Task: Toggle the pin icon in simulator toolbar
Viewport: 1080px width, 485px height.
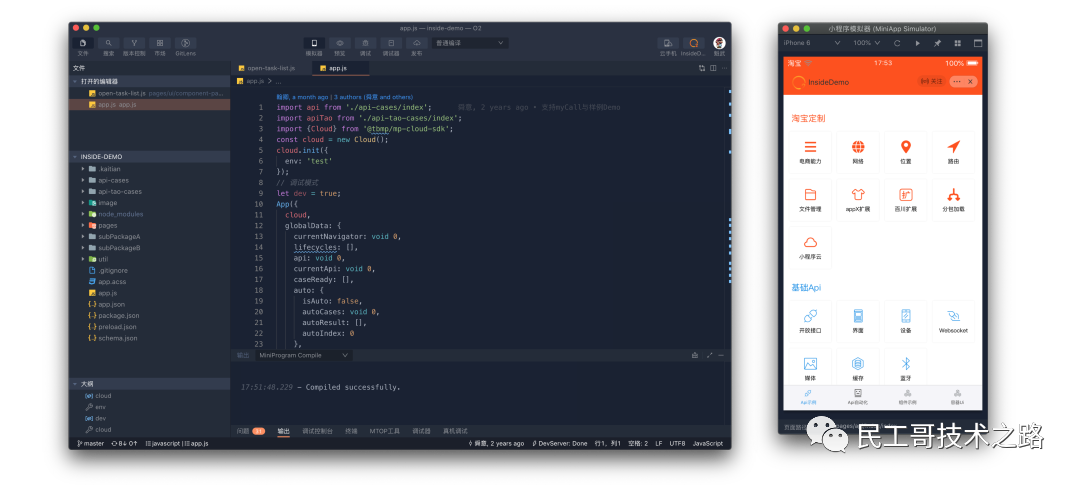Action: 937,43
